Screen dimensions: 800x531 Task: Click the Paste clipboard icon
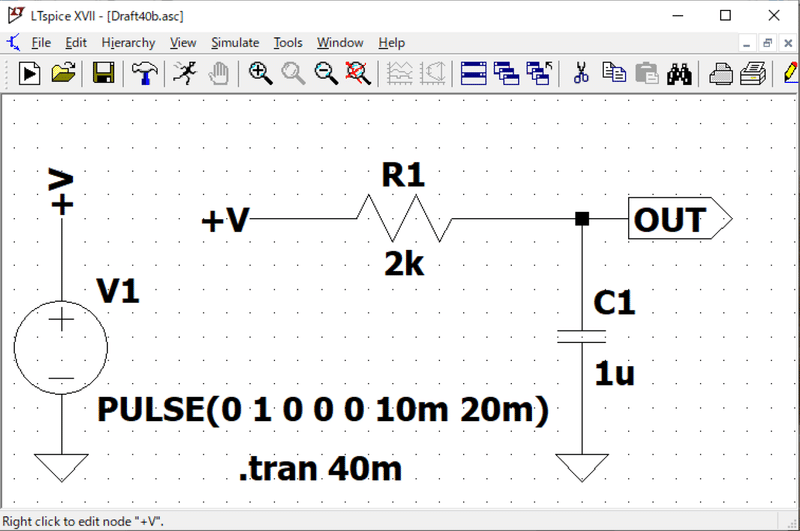(647, 74)
